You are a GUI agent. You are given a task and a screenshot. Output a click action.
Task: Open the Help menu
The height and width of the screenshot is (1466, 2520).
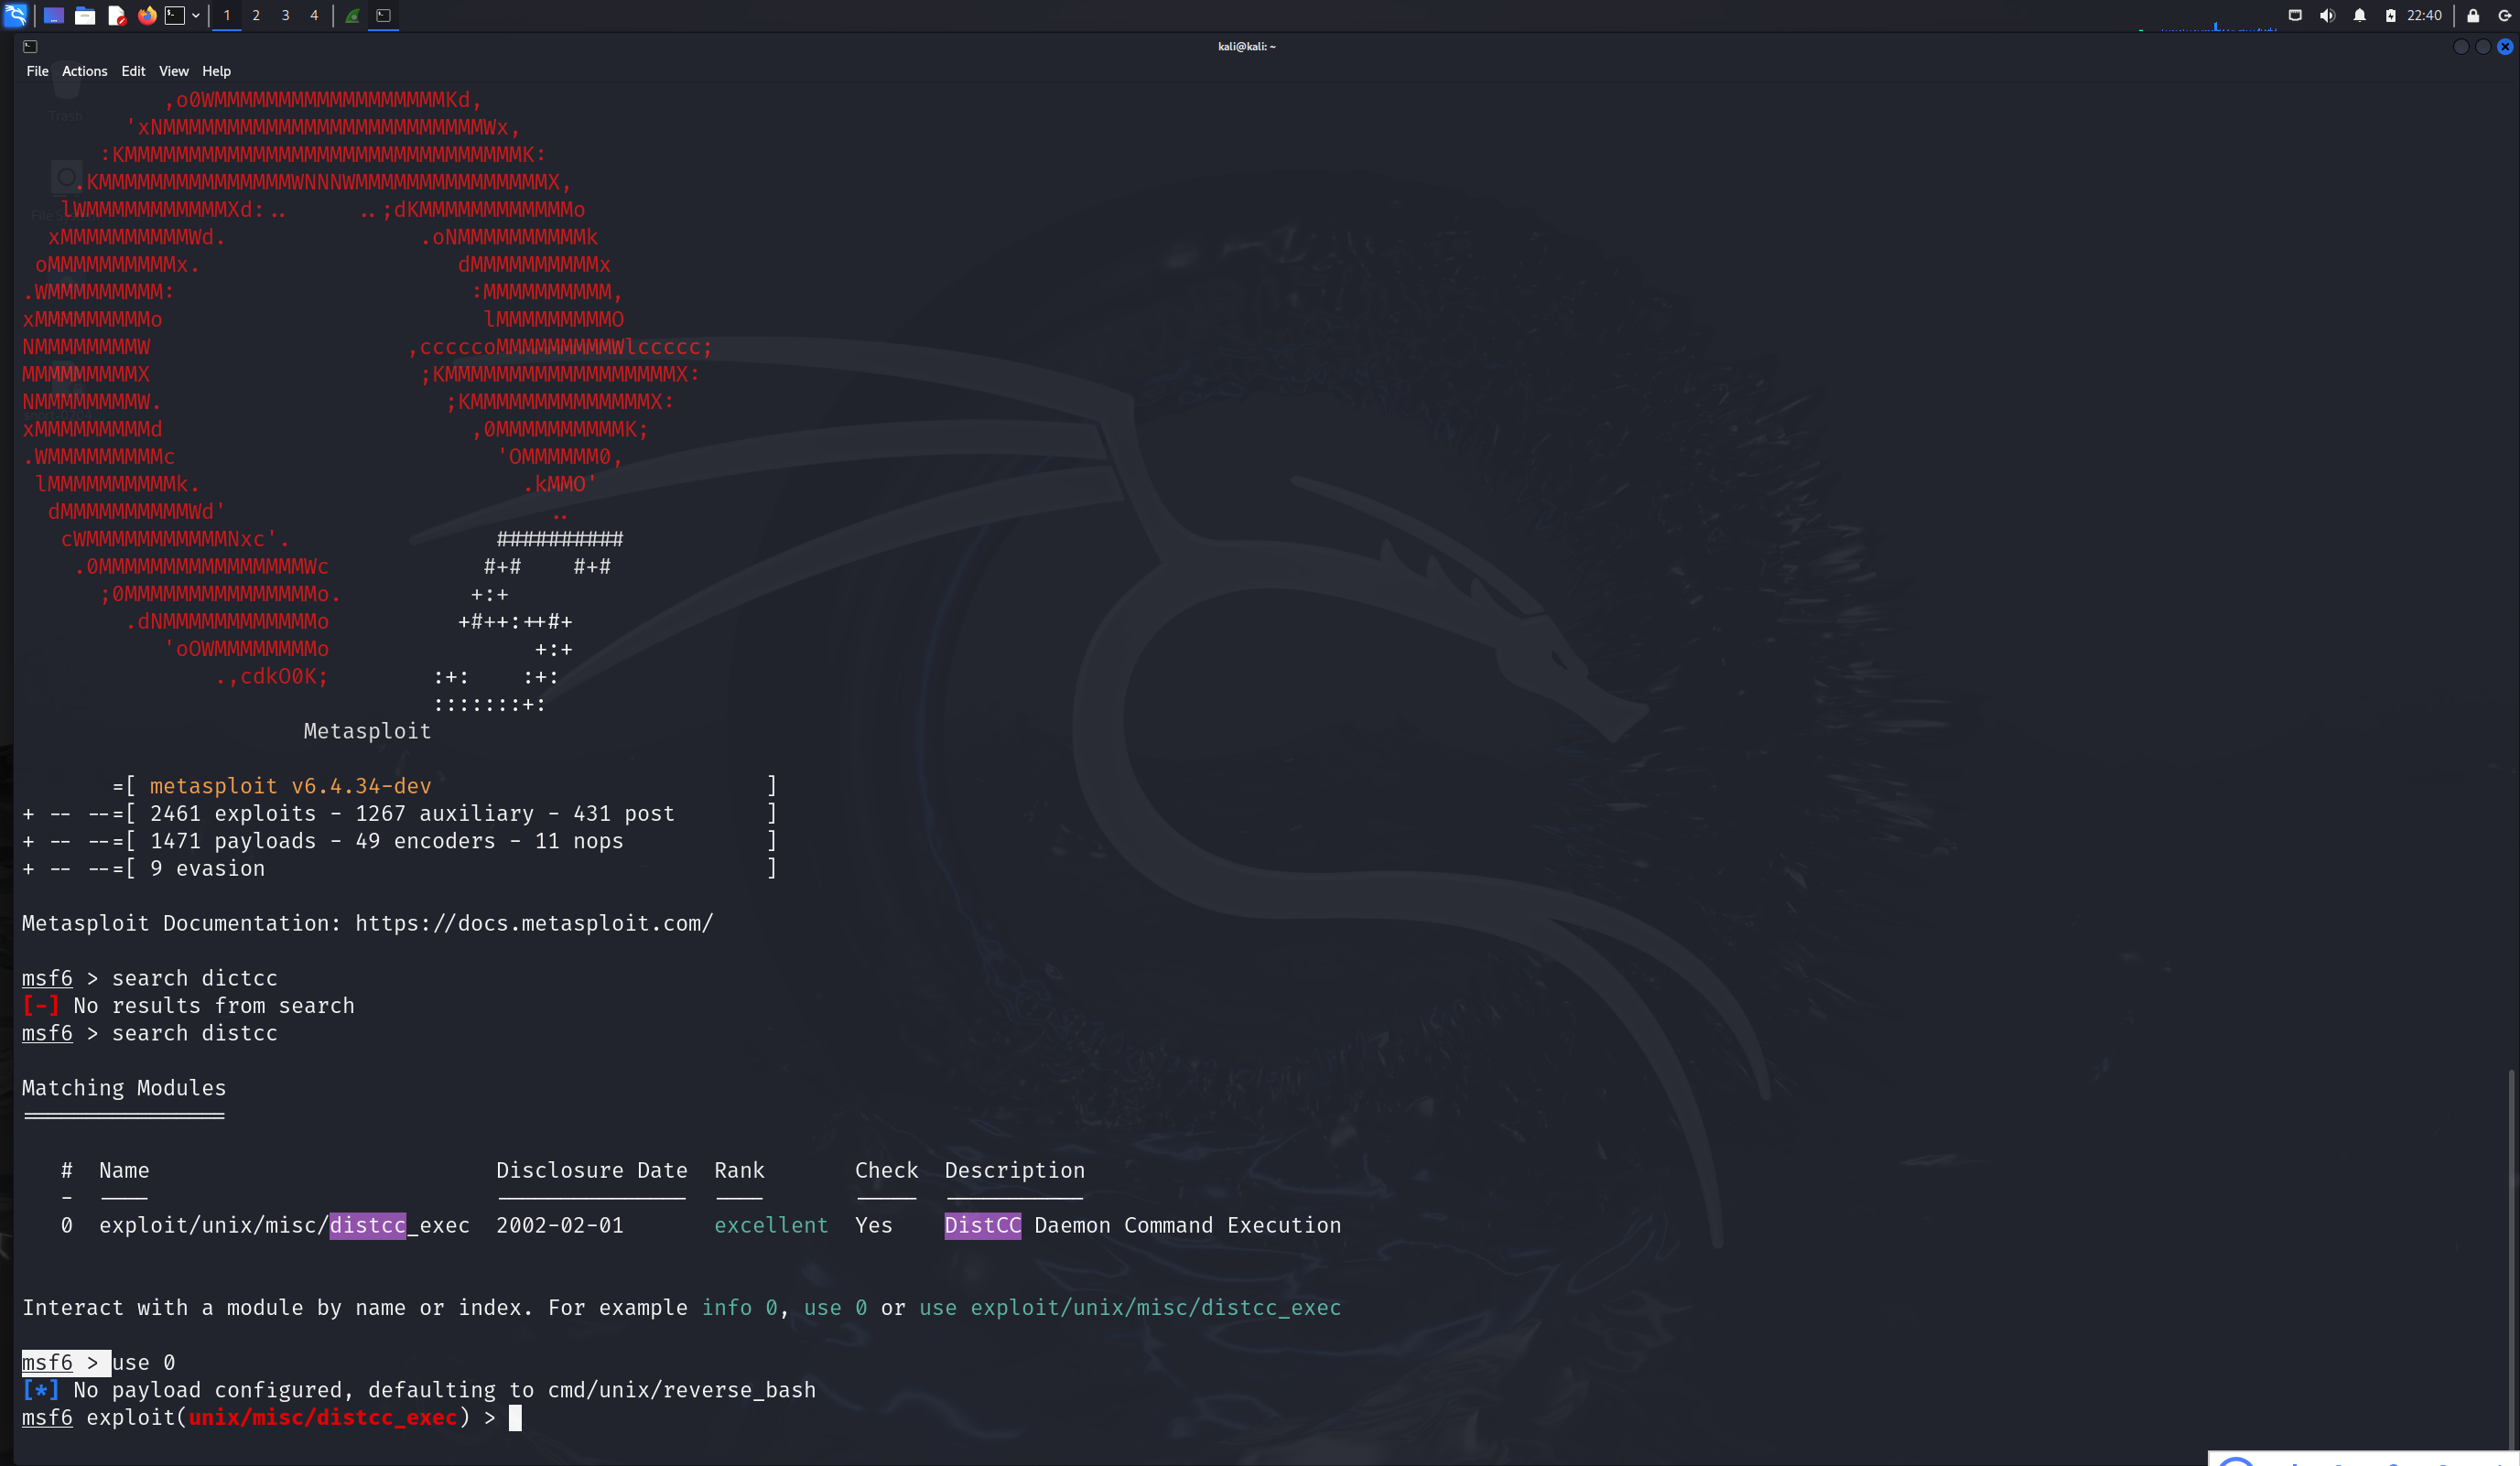[216, 71]
